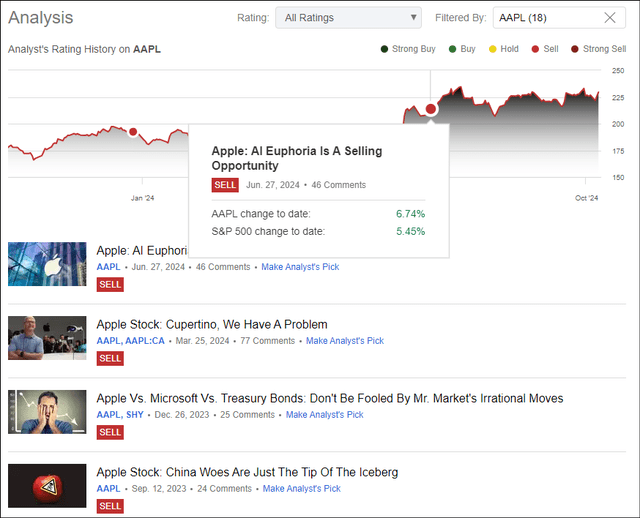Click the 5.45% S&P 500 change value
640x518 pixels.
click(x=410, y=231)
